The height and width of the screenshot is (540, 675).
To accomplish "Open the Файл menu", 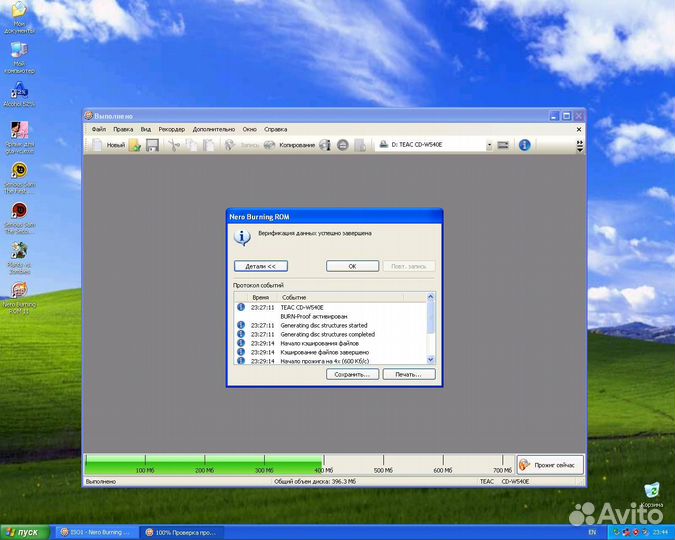I will pos(98,129).
